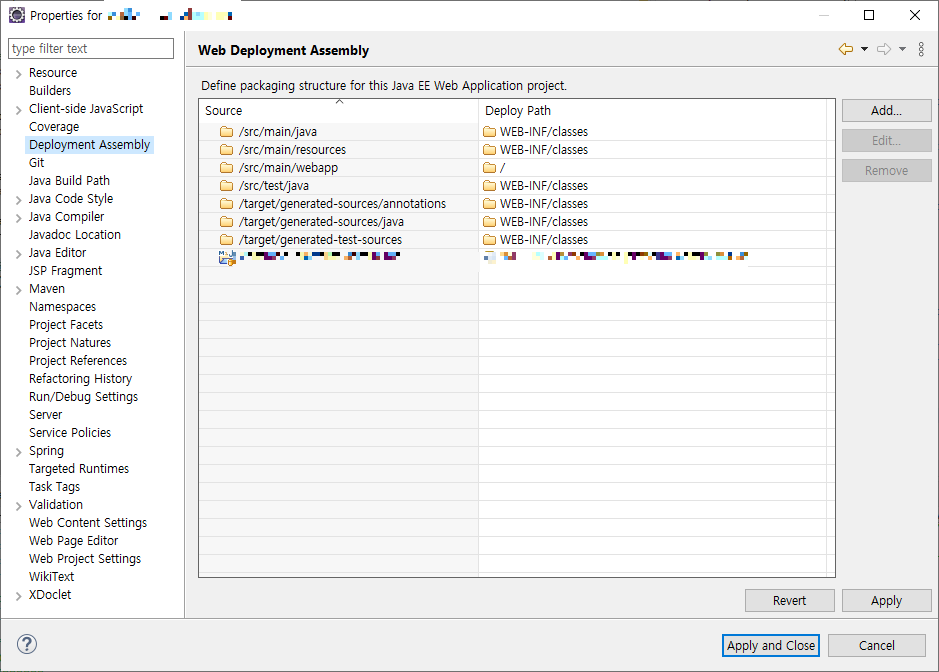Open the forward-button history dropdown
This screenshot has width=939, height=672.
click(x=903, y=49)
